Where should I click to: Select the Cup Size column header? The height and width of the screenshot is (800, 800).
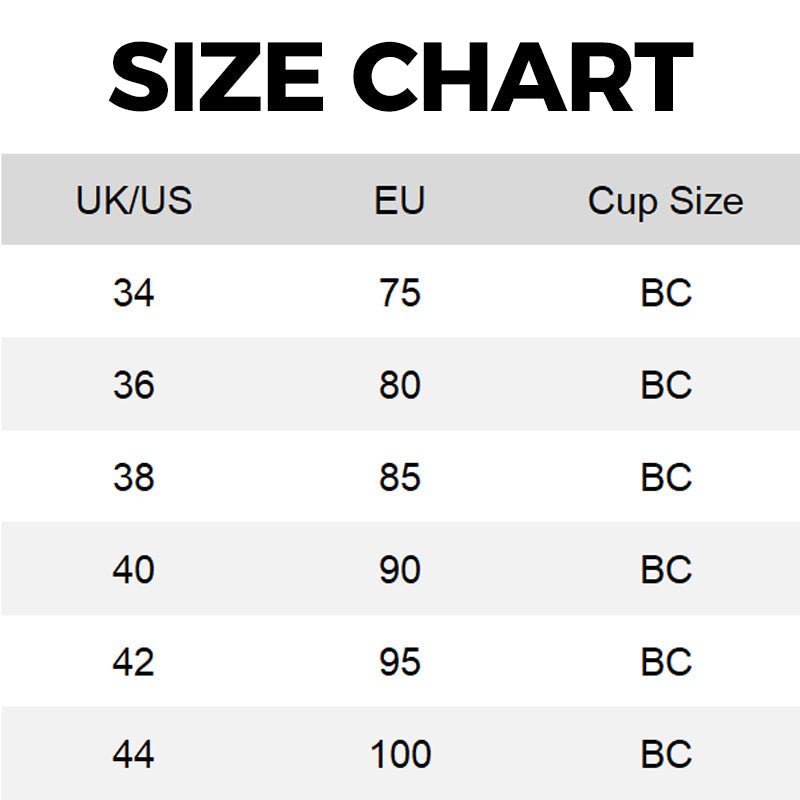tap(666, 201)
